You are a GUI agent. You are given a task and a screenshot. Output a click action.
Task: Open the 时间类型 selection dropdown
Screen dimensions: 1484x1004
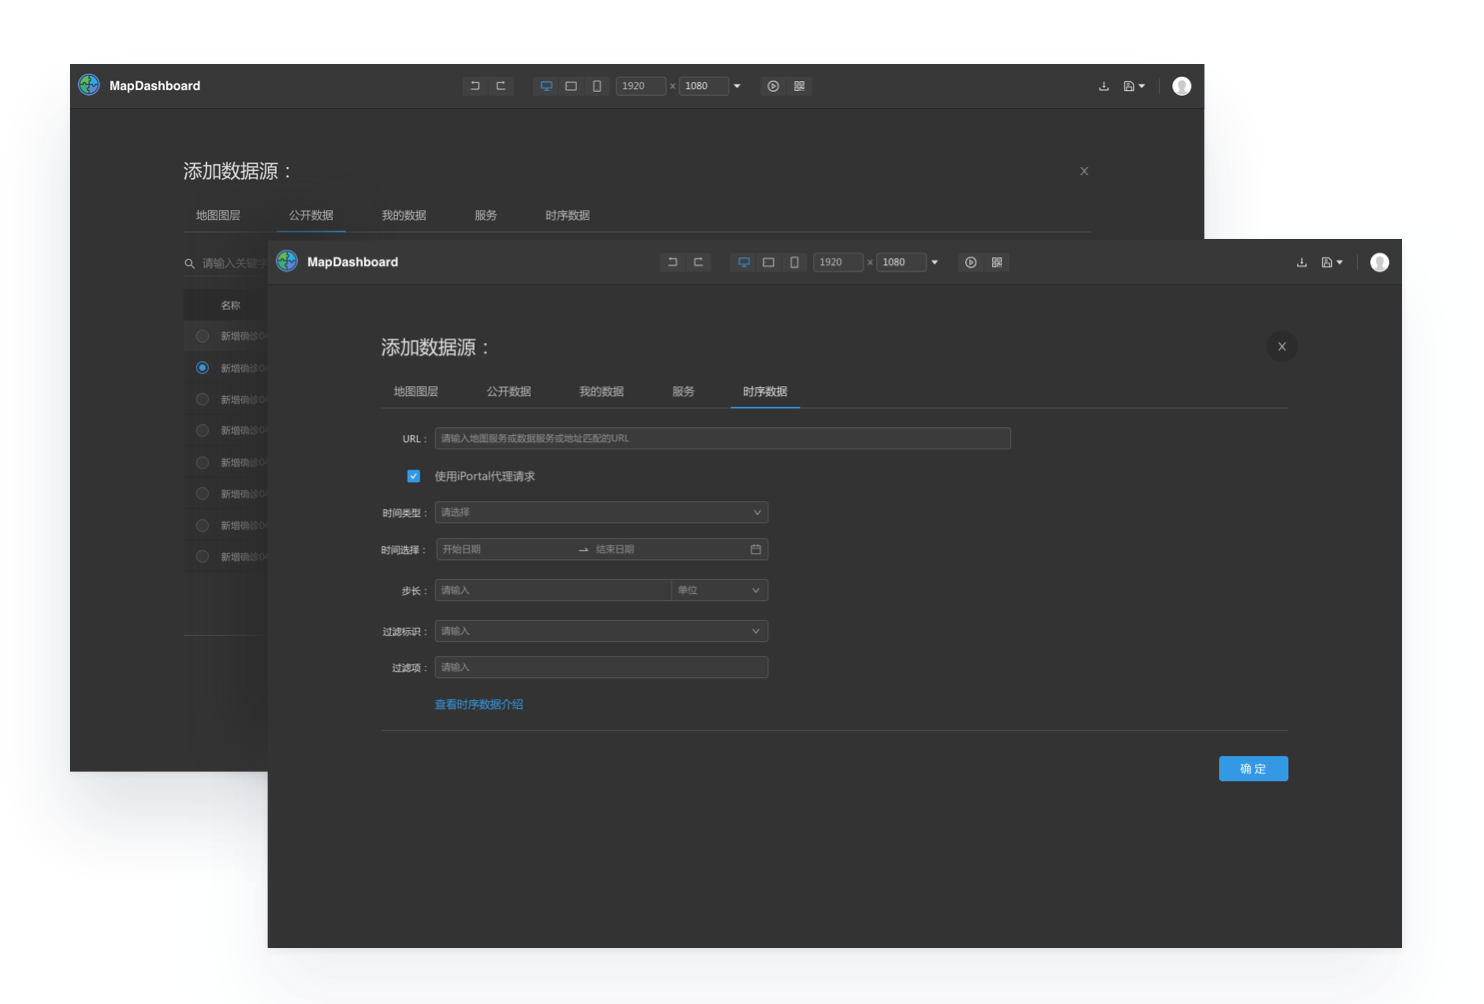click(x=600, y=512)
